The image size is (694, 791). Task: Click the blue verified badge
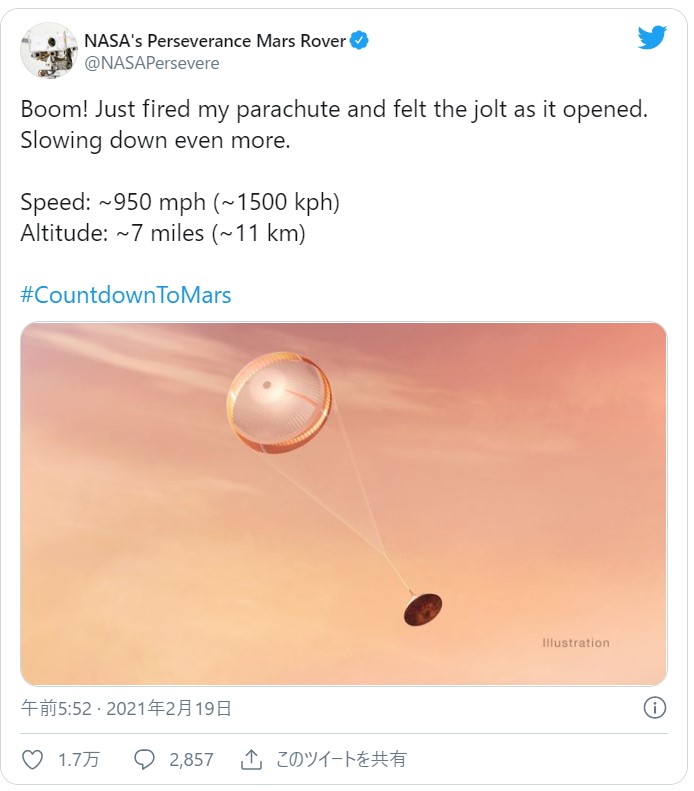360,41
